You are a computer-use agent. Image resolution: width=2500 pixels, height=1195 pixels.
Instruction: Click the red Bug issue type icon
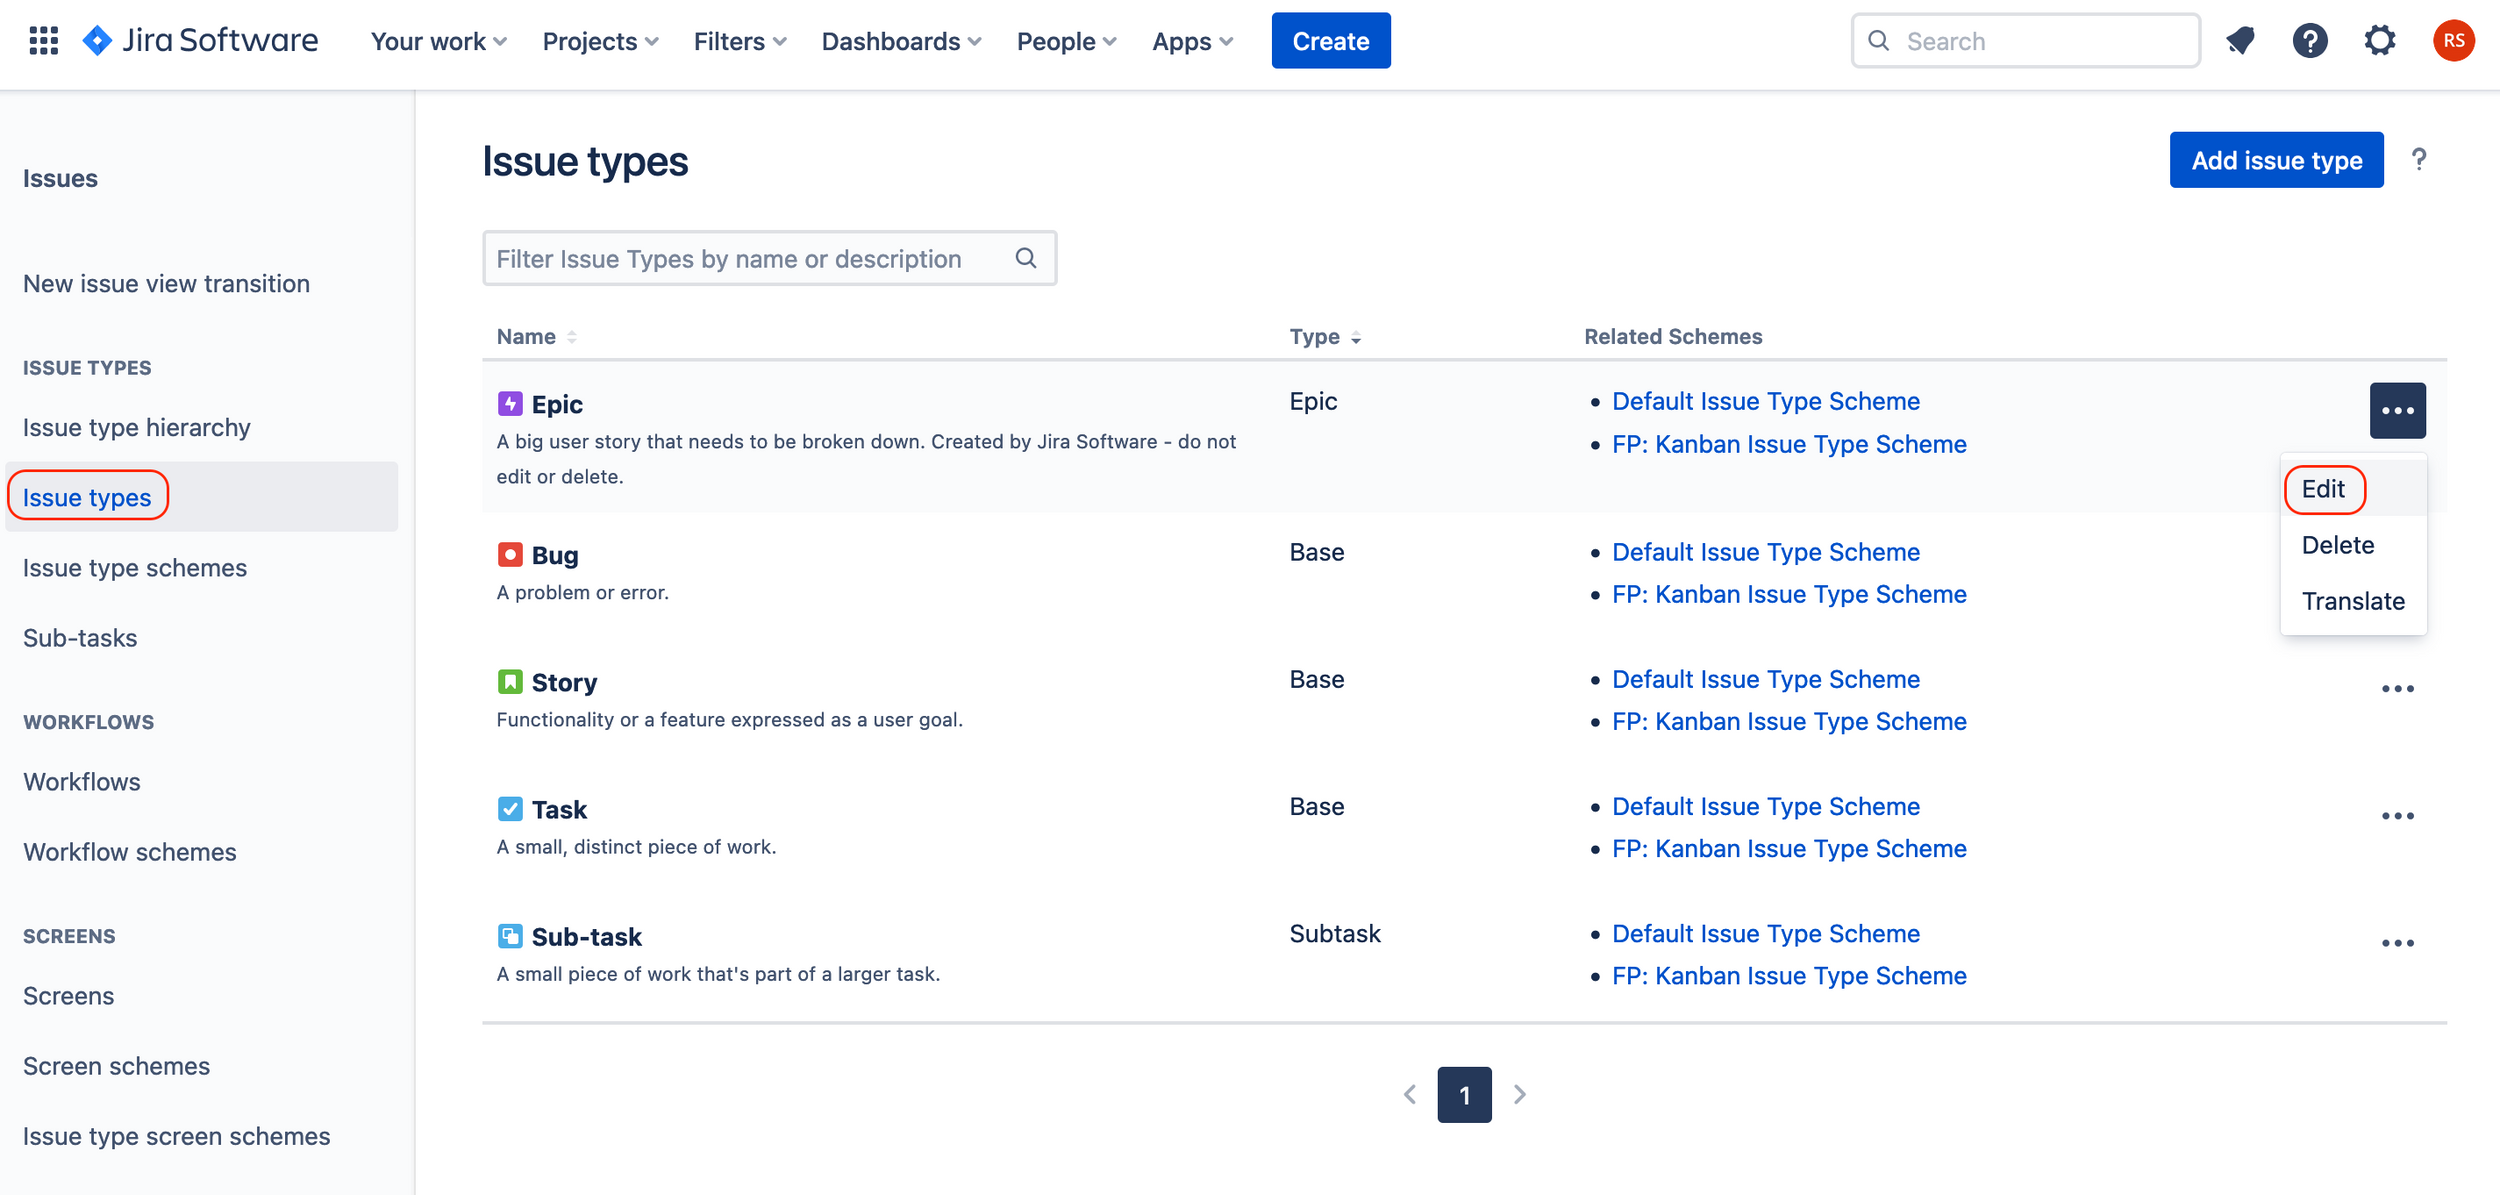[x=510, y=554]
